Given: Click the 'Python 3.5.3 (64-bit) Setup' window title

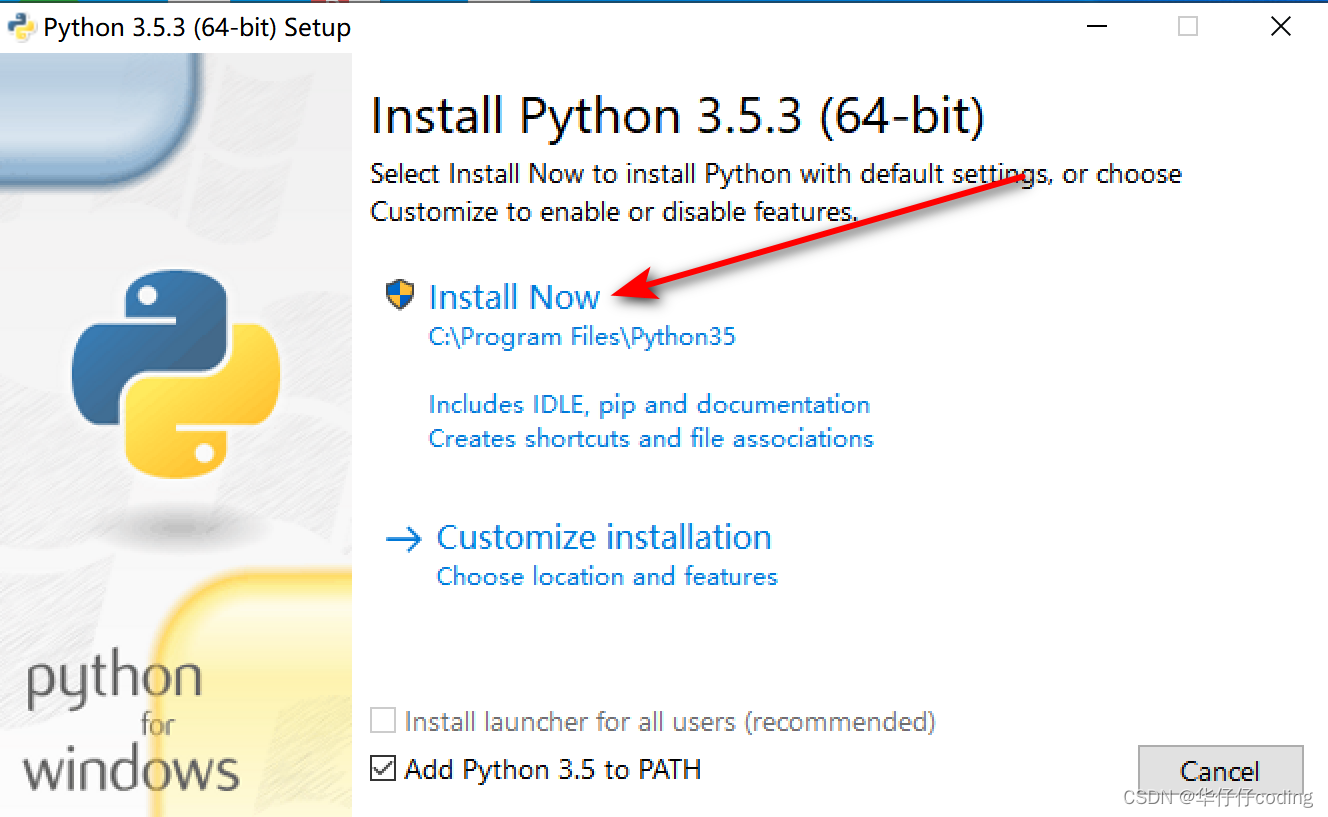Looking at the screenshot, I should [197, 28].
